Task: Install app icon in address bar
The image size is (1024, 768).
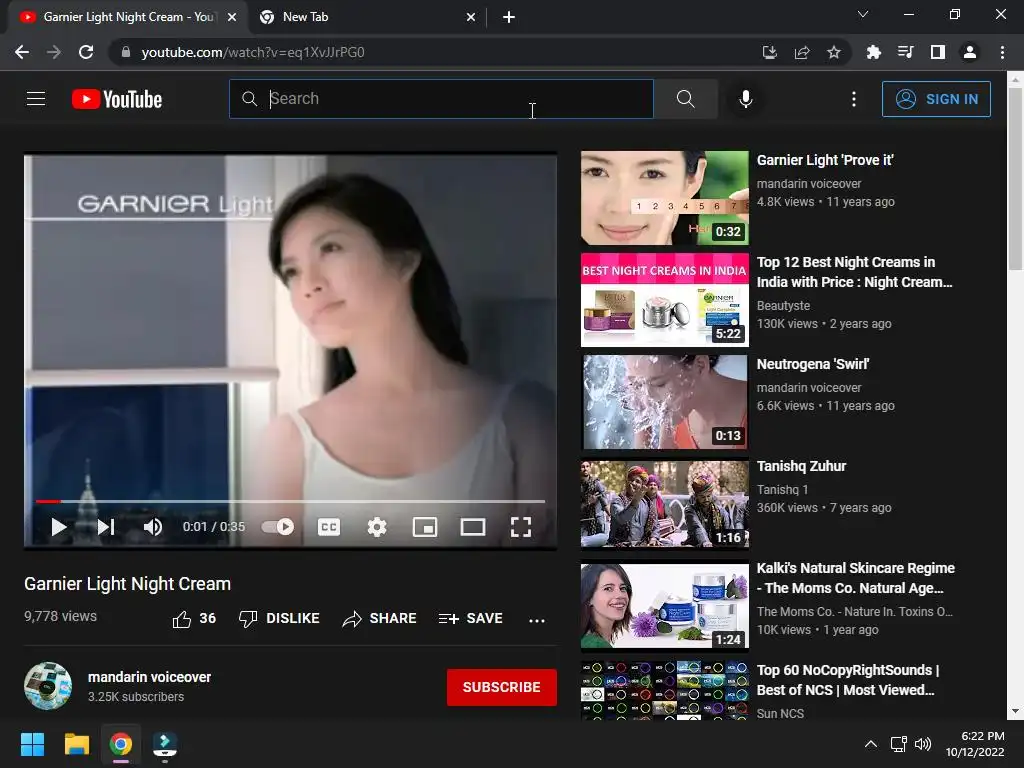Action: (x=770, y=52)
